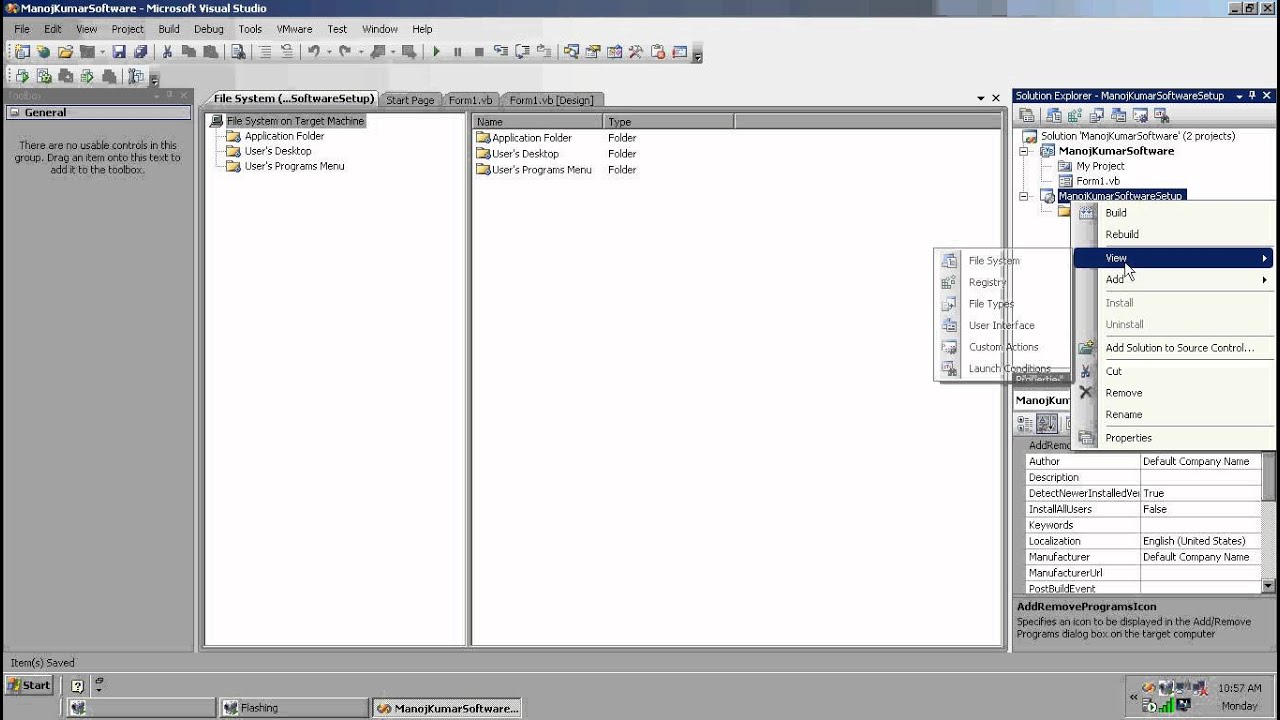The height and width of the screenshot is (720, 1280).
Task: Sort by the Name column header
Action: 538,122
